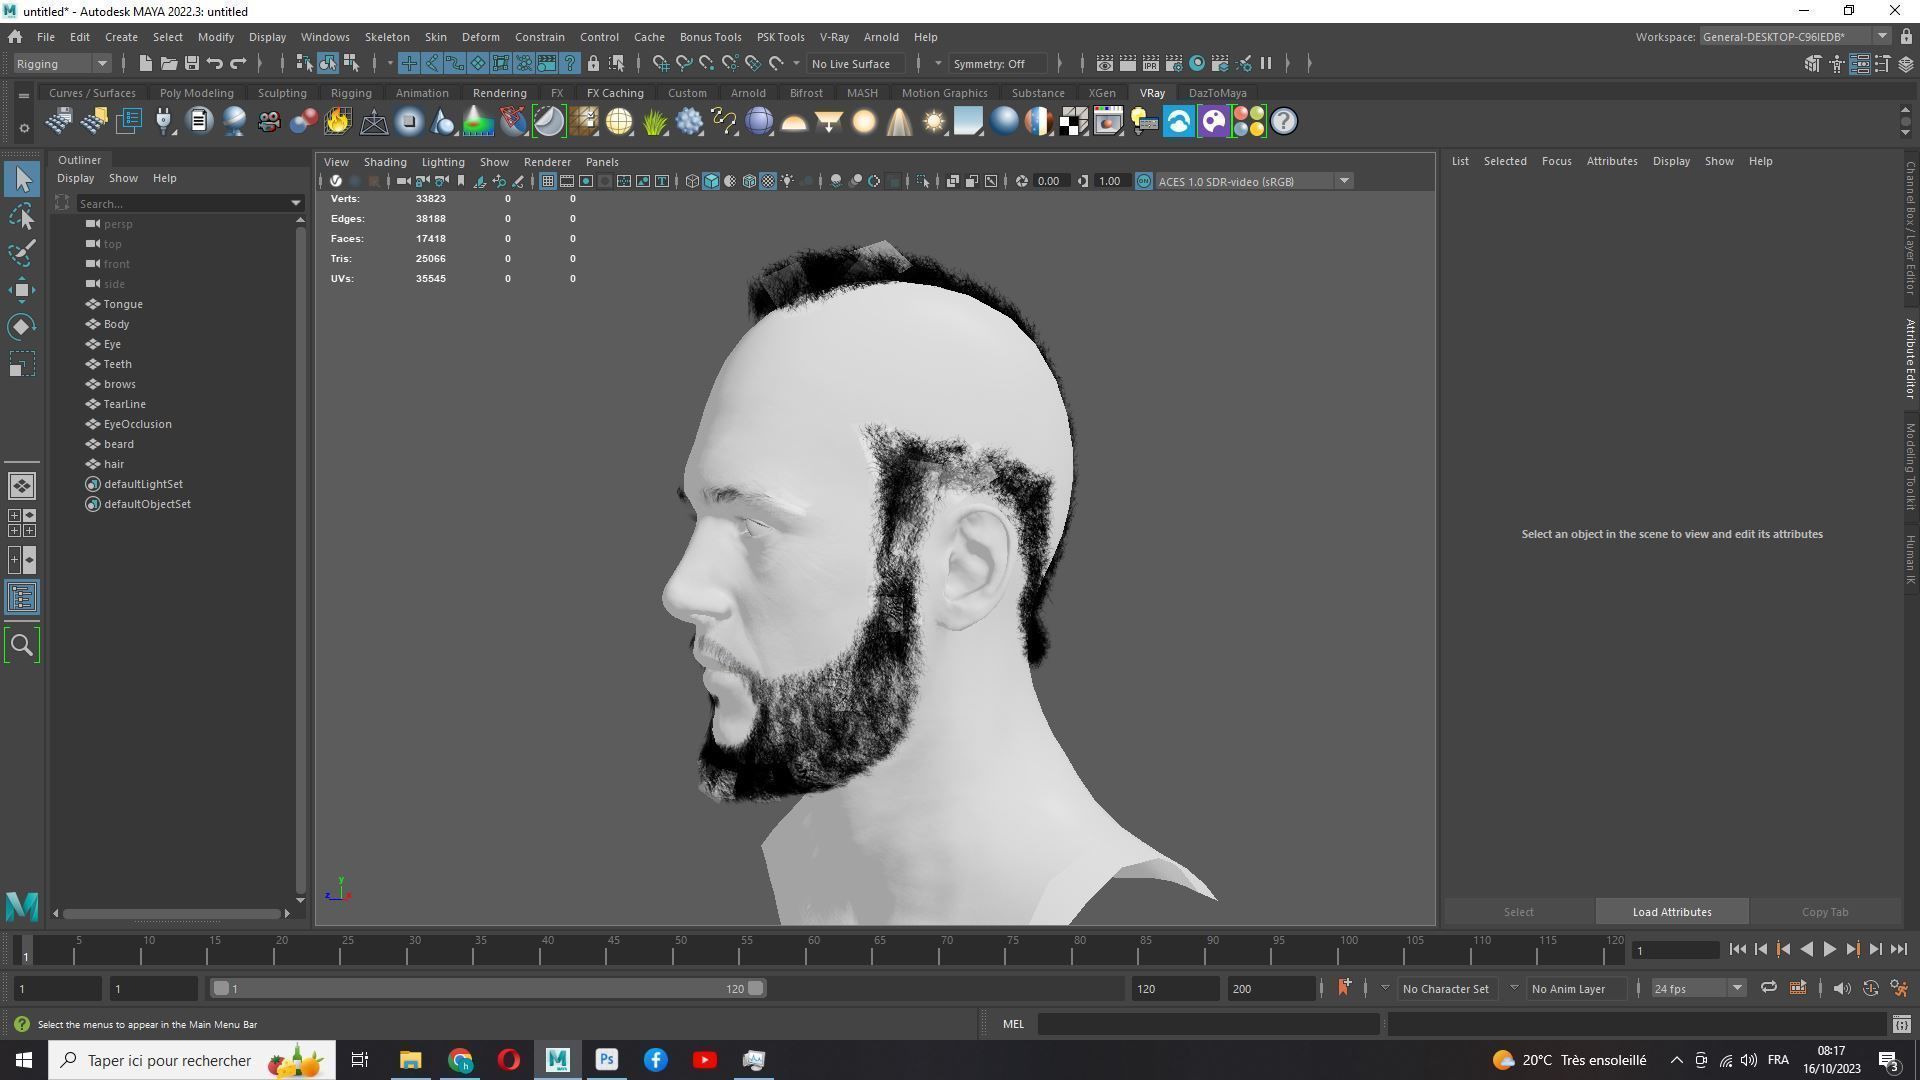
Task: Open the Maya home screen icon
Action: pyautogui.click(x=15, y=37)
